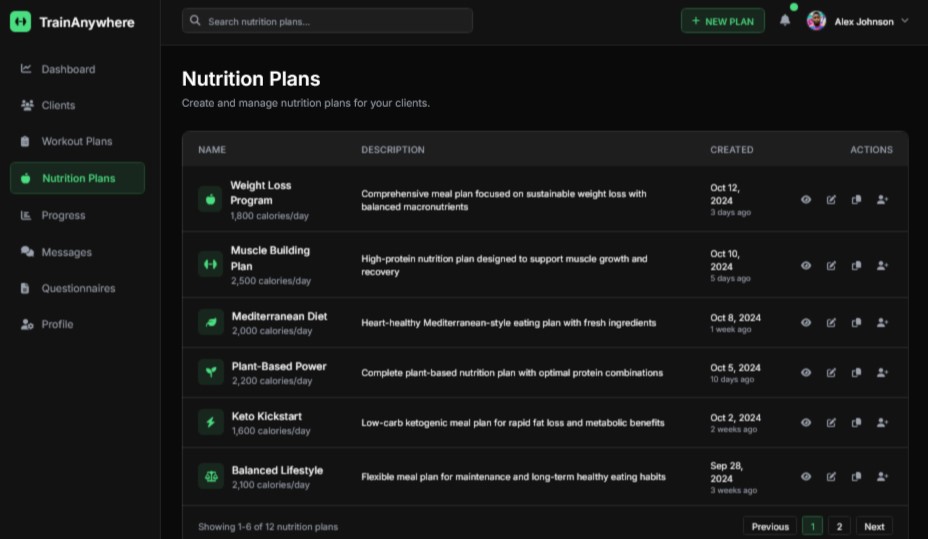Viewport: 928px width, 539px height.
Task: Go to Messages in the sidebar
Action: 66,252
